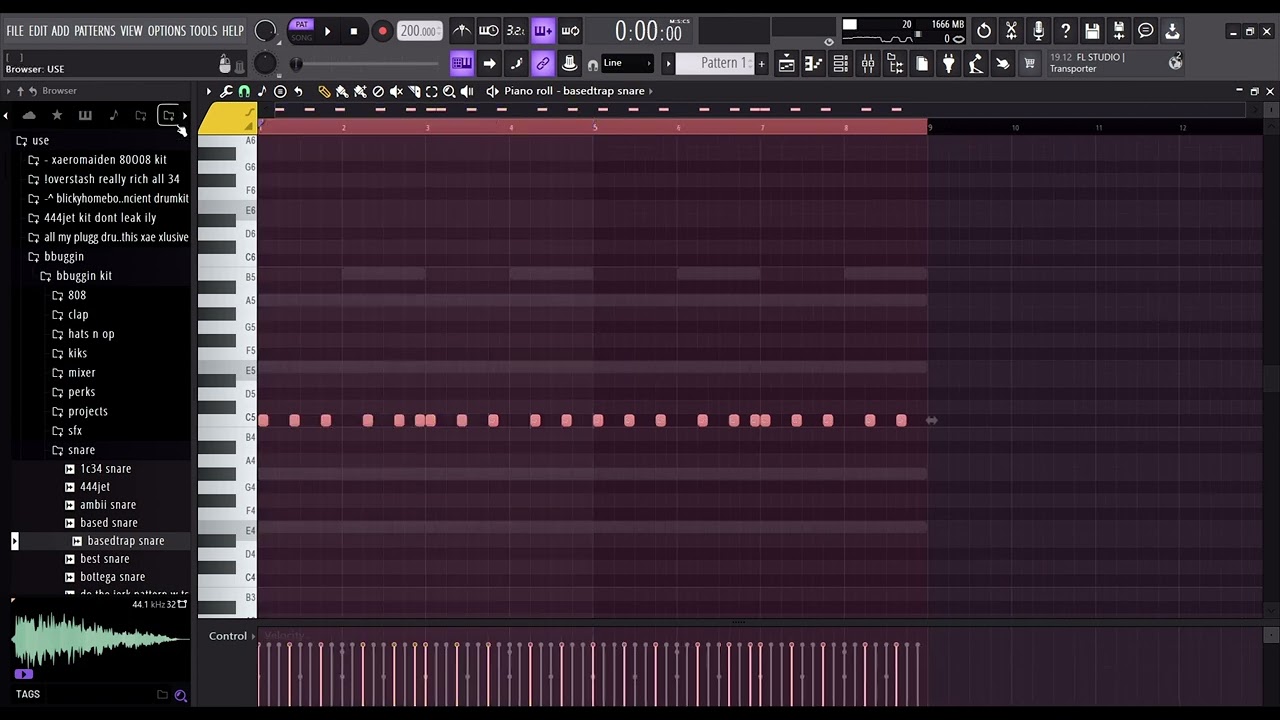Toggle the metronome button
Viewport: 1280px width, 720px height.
pyautogui.click(x=461, y=31)
